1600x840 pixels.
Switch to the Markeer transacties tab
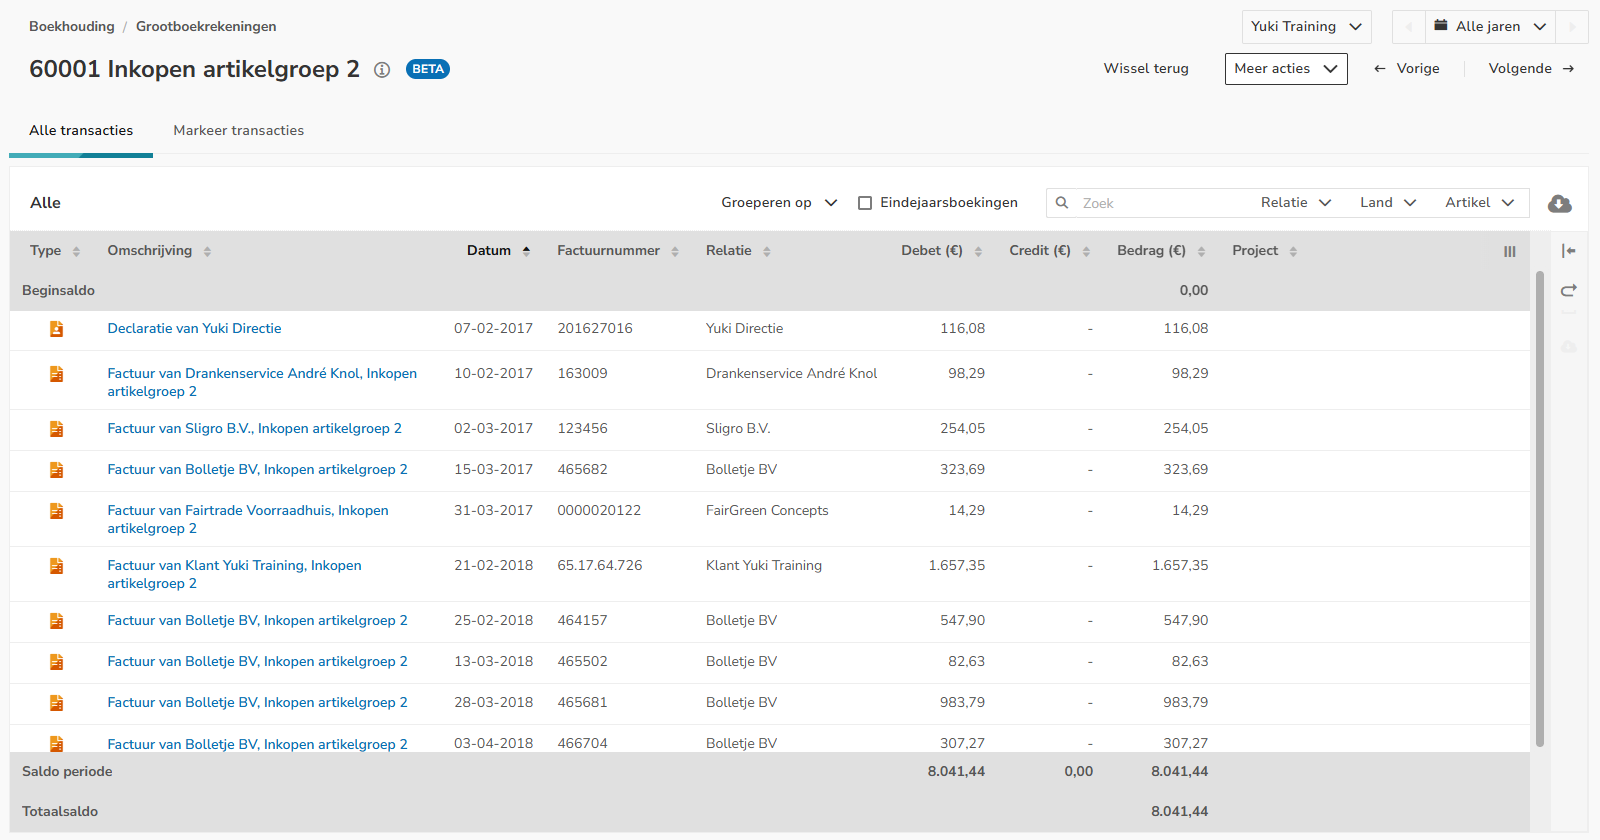coord(238,131)
